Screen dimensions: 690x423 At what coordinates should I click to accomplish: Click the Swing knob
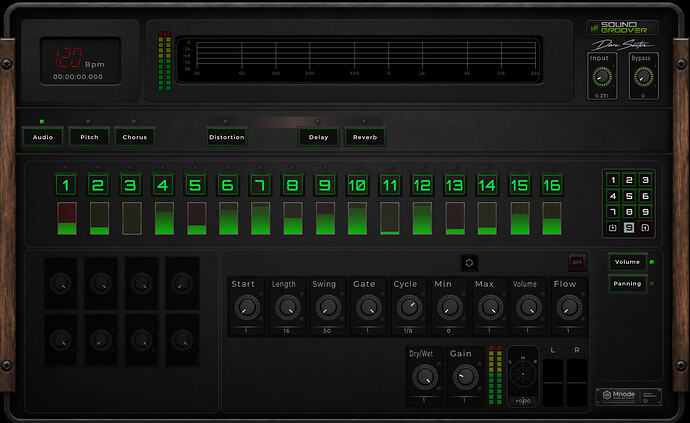(328, 307)
